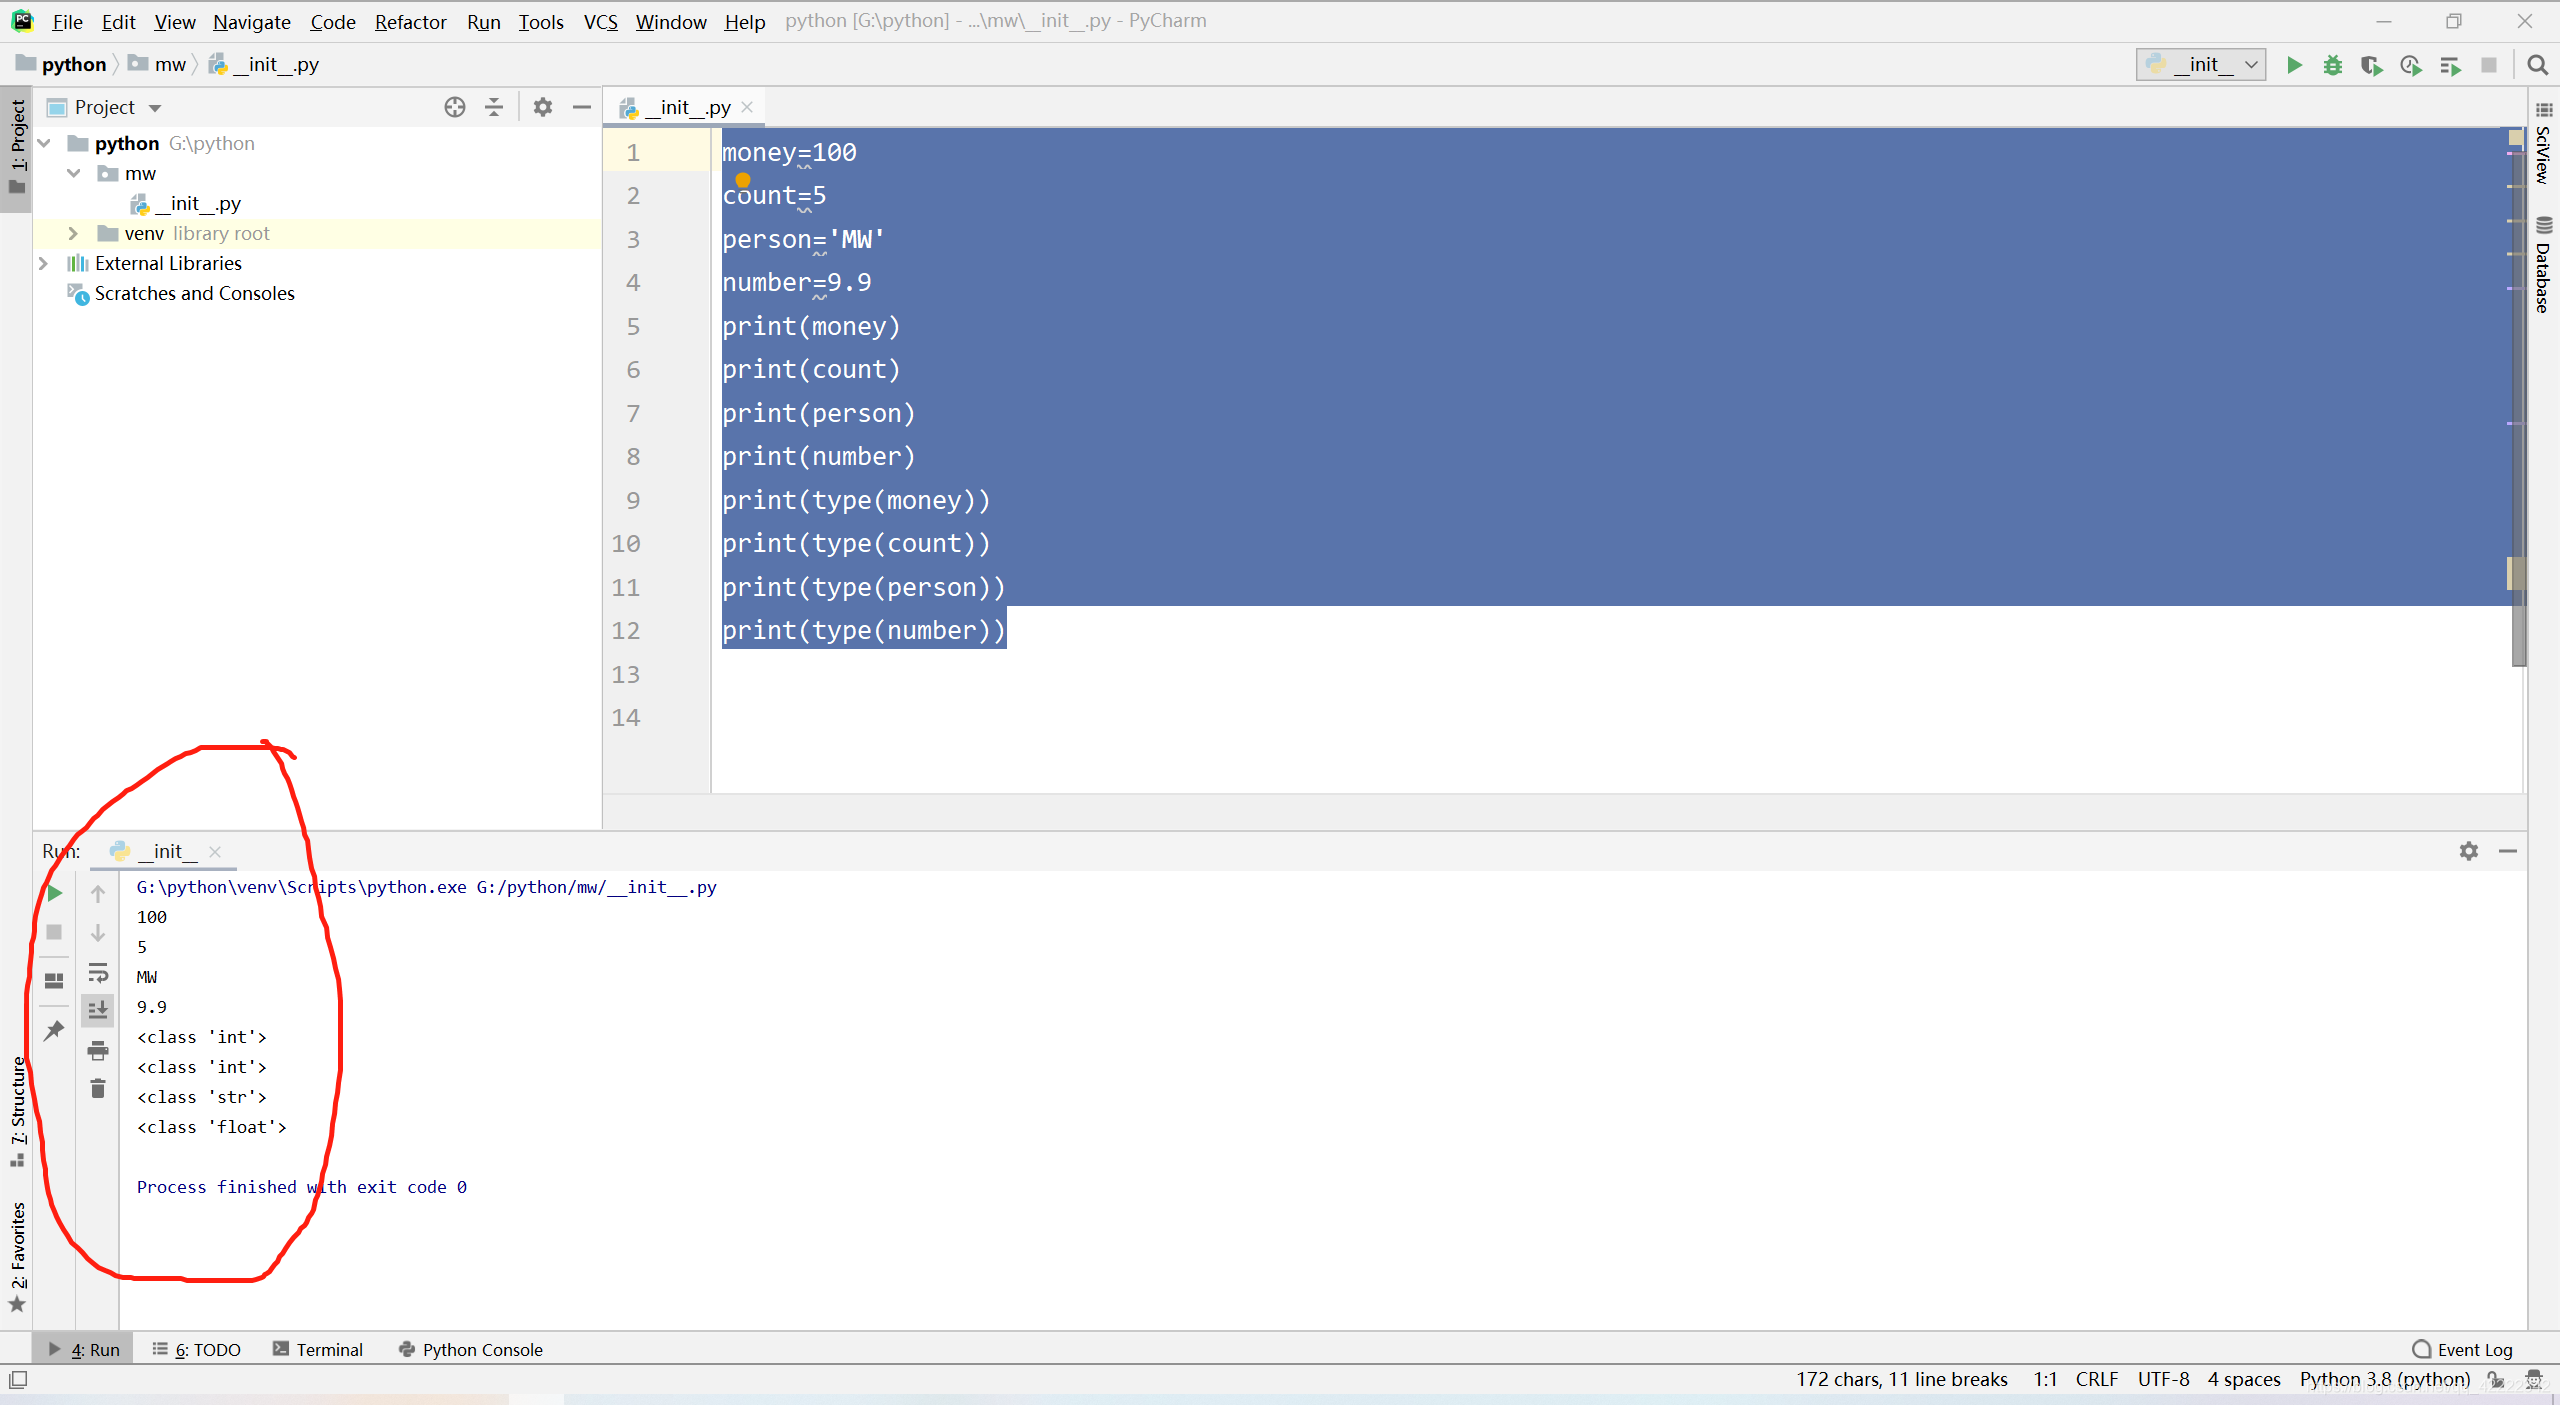This screenshot has width=2560, height=1405.
Task: Close the __init__.py editor tab
Action: pos(747,107)
